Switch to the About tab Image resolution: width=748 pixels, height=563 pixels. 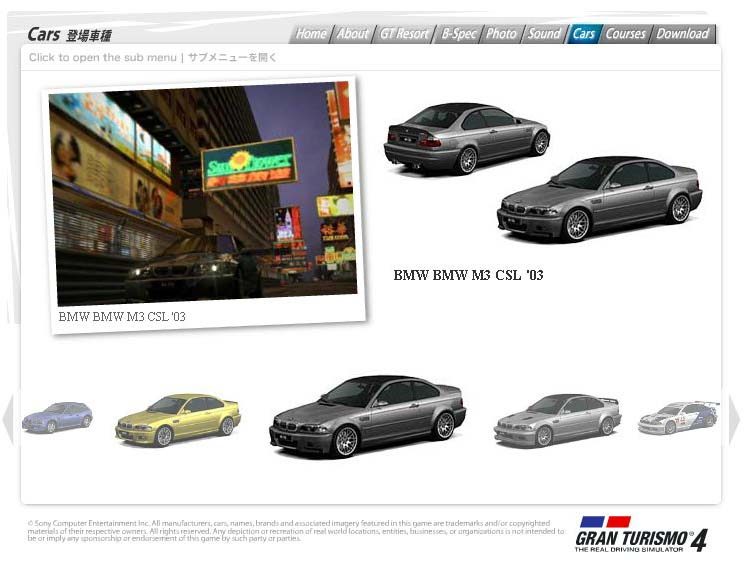(x=353, y=34)
